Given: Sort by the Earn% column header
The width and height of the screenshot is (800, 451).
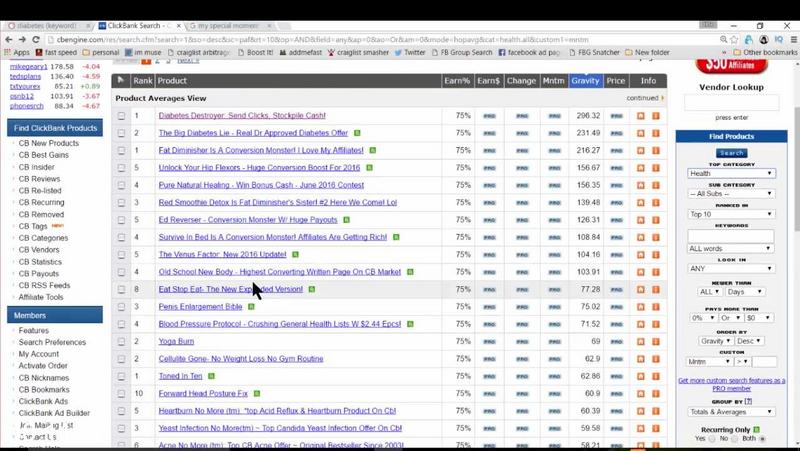Looking at the screenshot, I should (x=457, y=81).
